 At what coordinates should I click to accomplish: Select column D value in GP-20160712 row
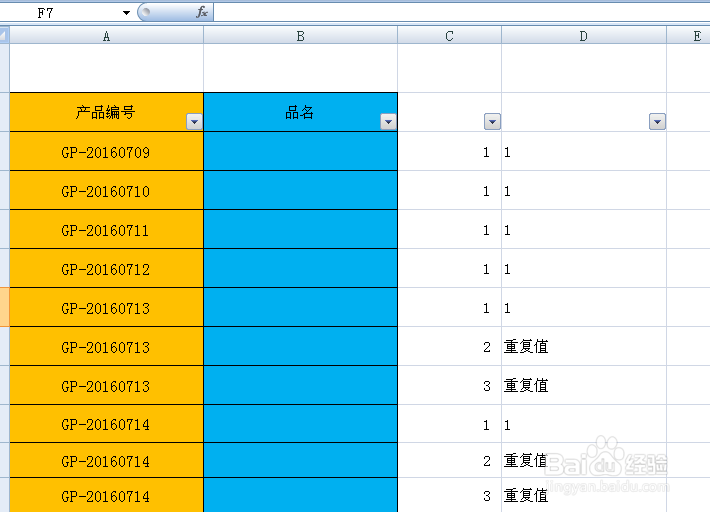(x=584, y=268)
